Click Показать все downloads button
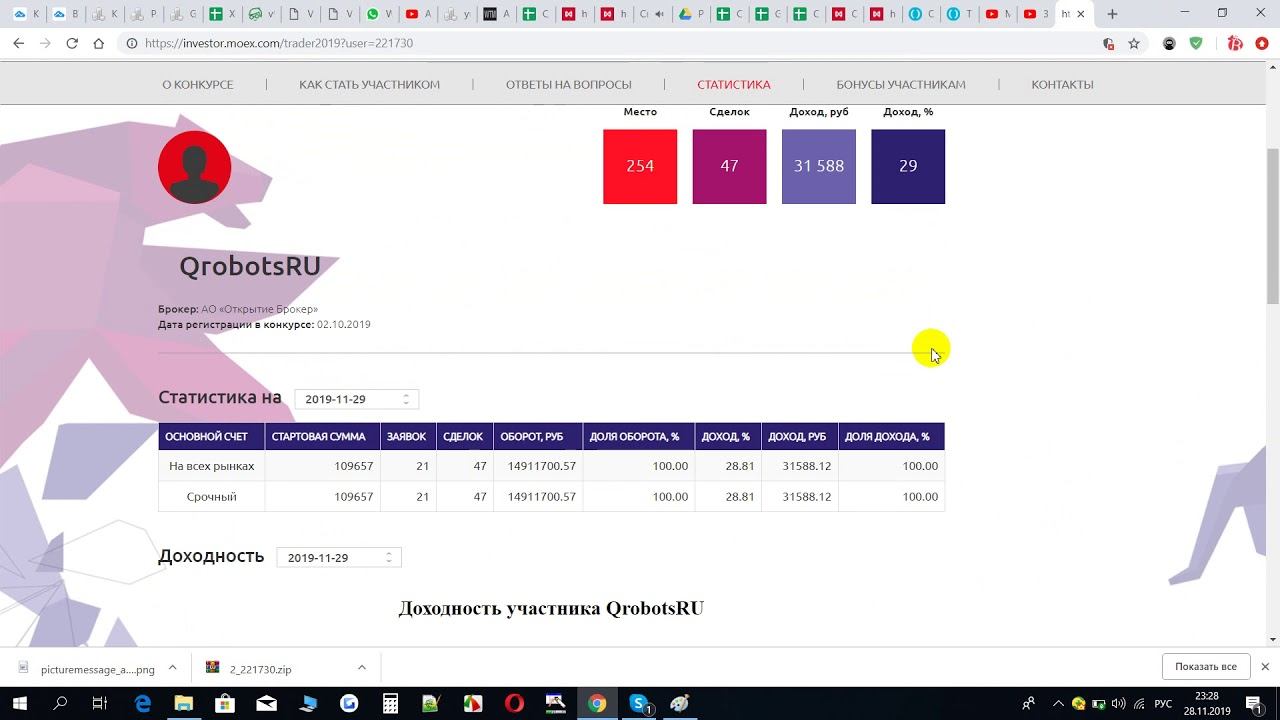The width and height of the screenshot is (1280, 720). click(x=1206, y=667)
